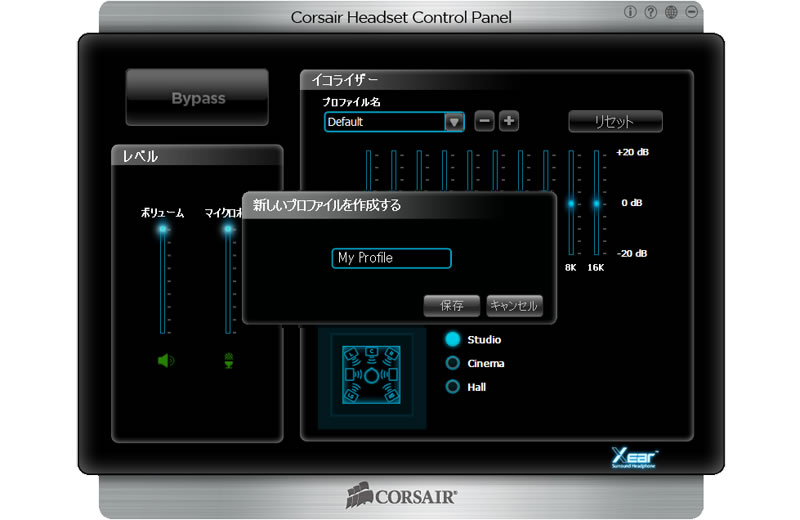Viewport: 800px width, 520px height.
Task: Minimize the Corsair control panel
Action: [691, 11]
